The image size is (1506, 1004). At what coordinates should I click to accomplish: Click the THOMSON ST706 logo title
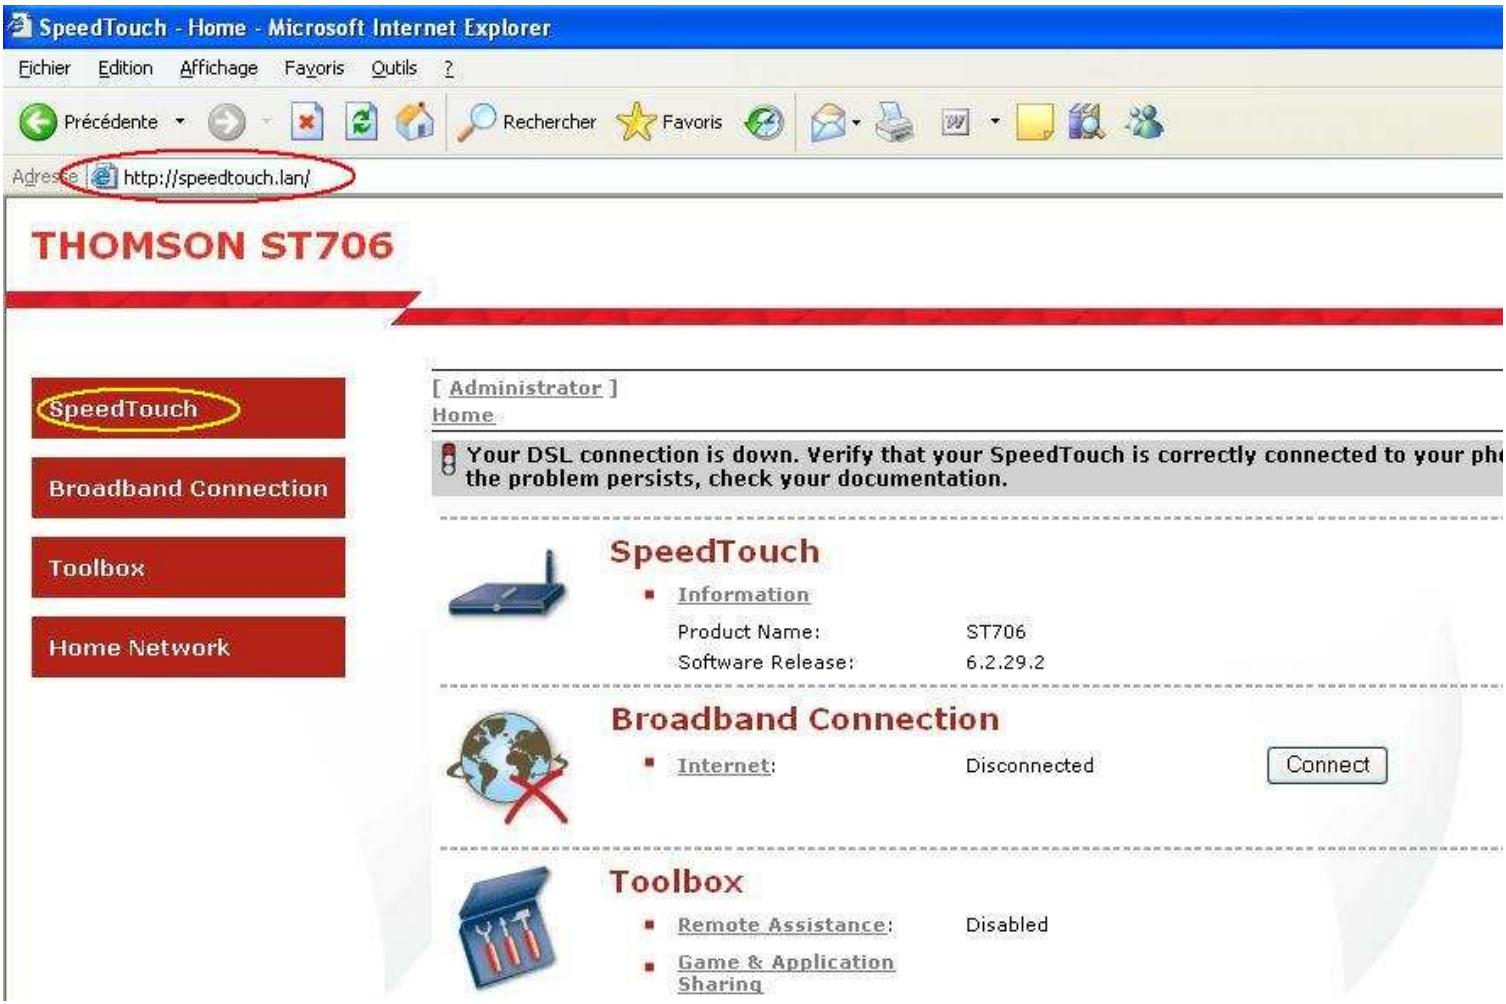tap(213, 246)
